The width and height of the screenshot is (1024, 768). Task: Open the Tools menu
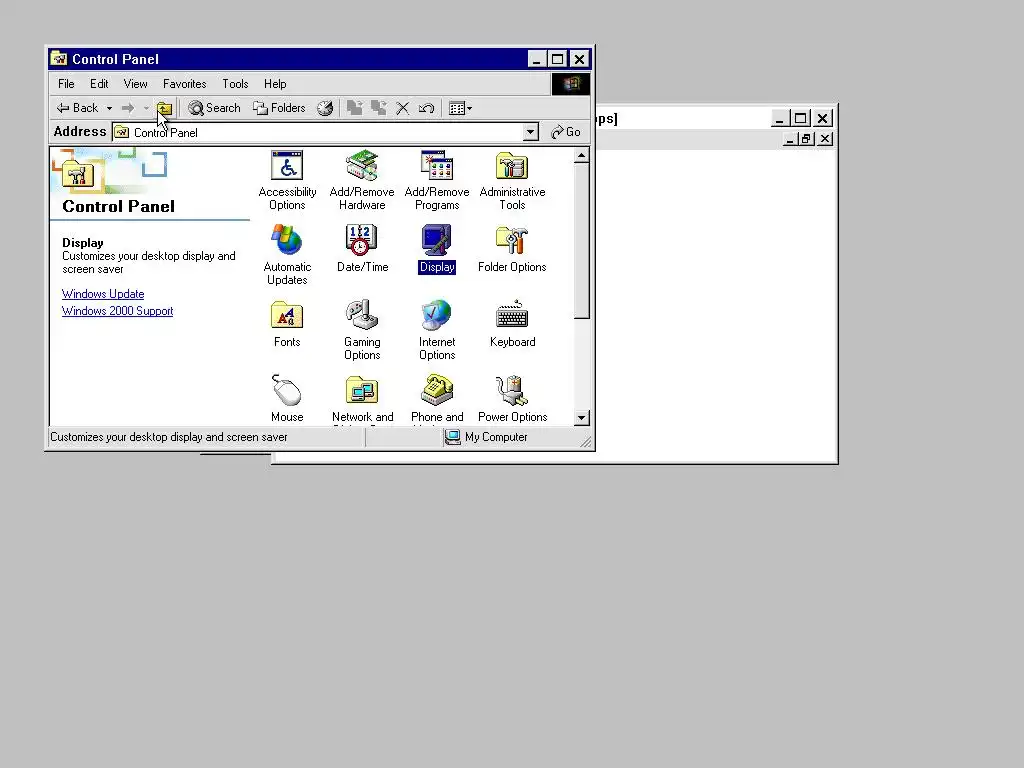tap(235, 84)
